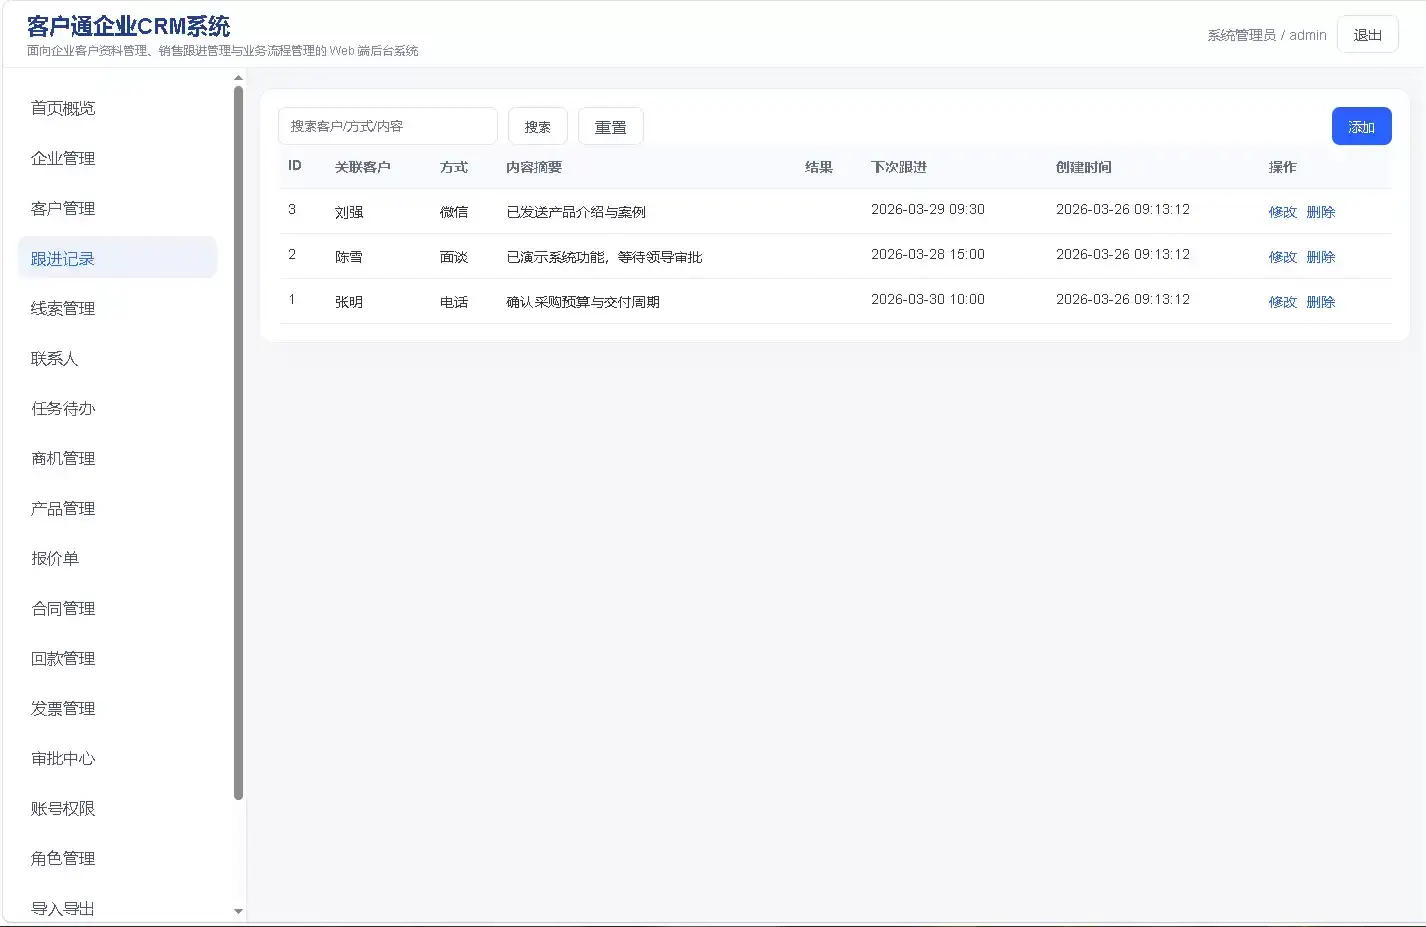
Task: Select 产品管理 product management
Action: 63,507
